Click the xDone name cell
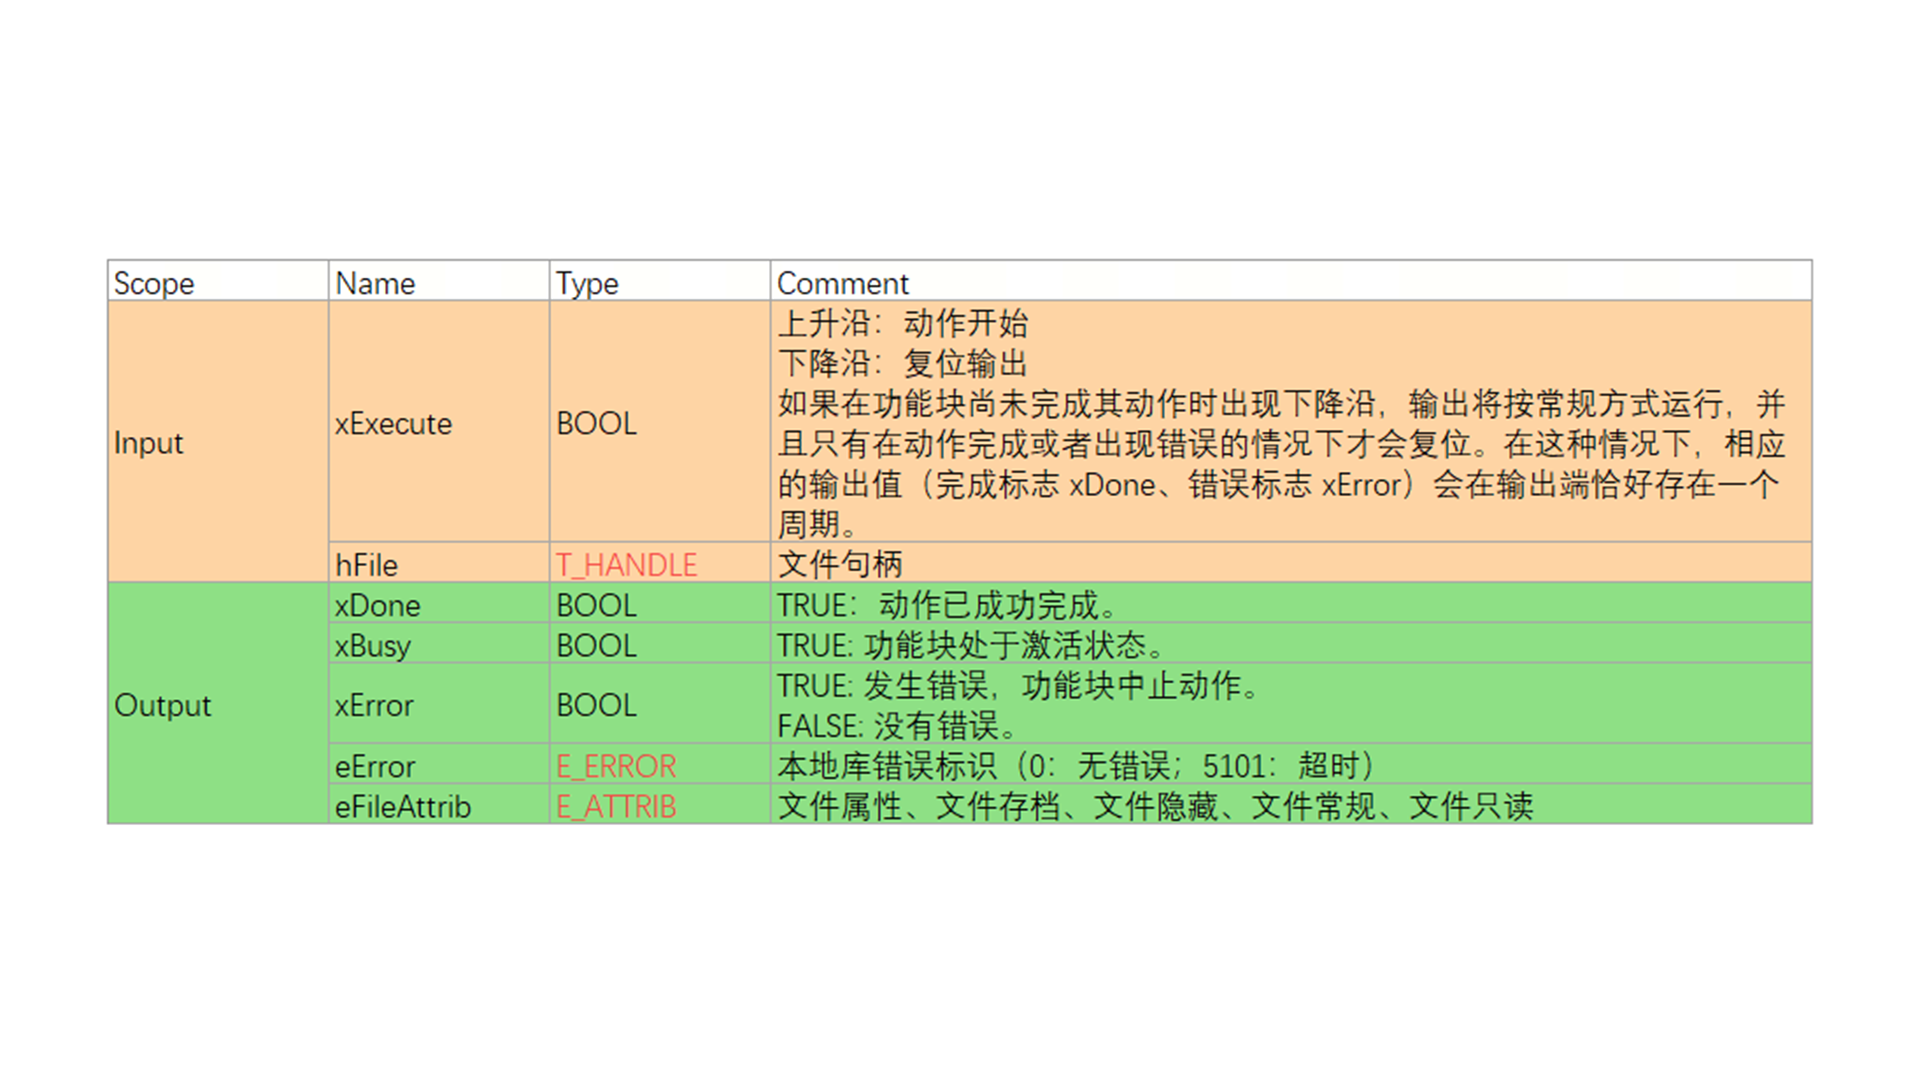Screen dimensions: 1920x1080 click(377, 605)
